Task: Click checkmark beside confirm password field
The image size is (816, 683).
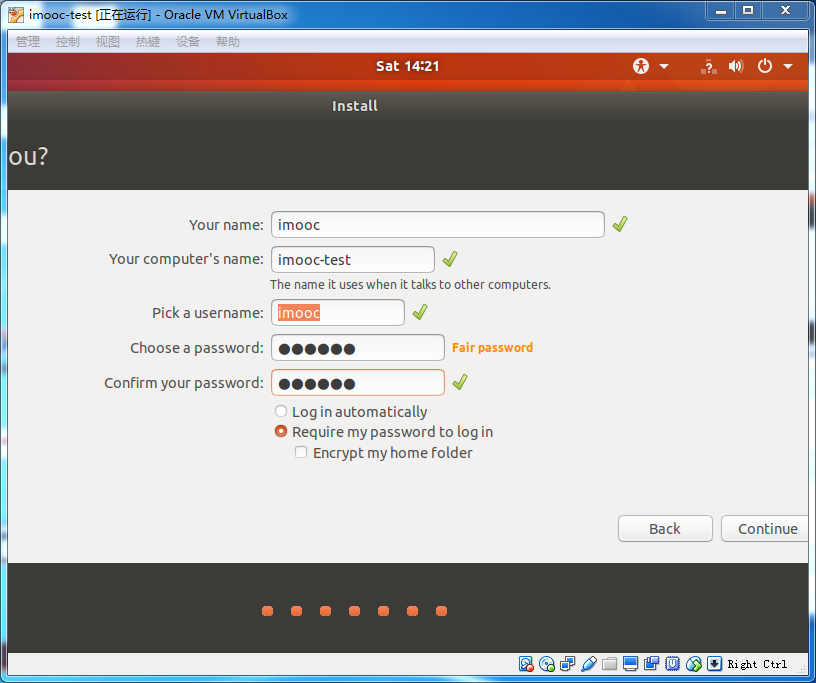Action: [x=460, y=382]
